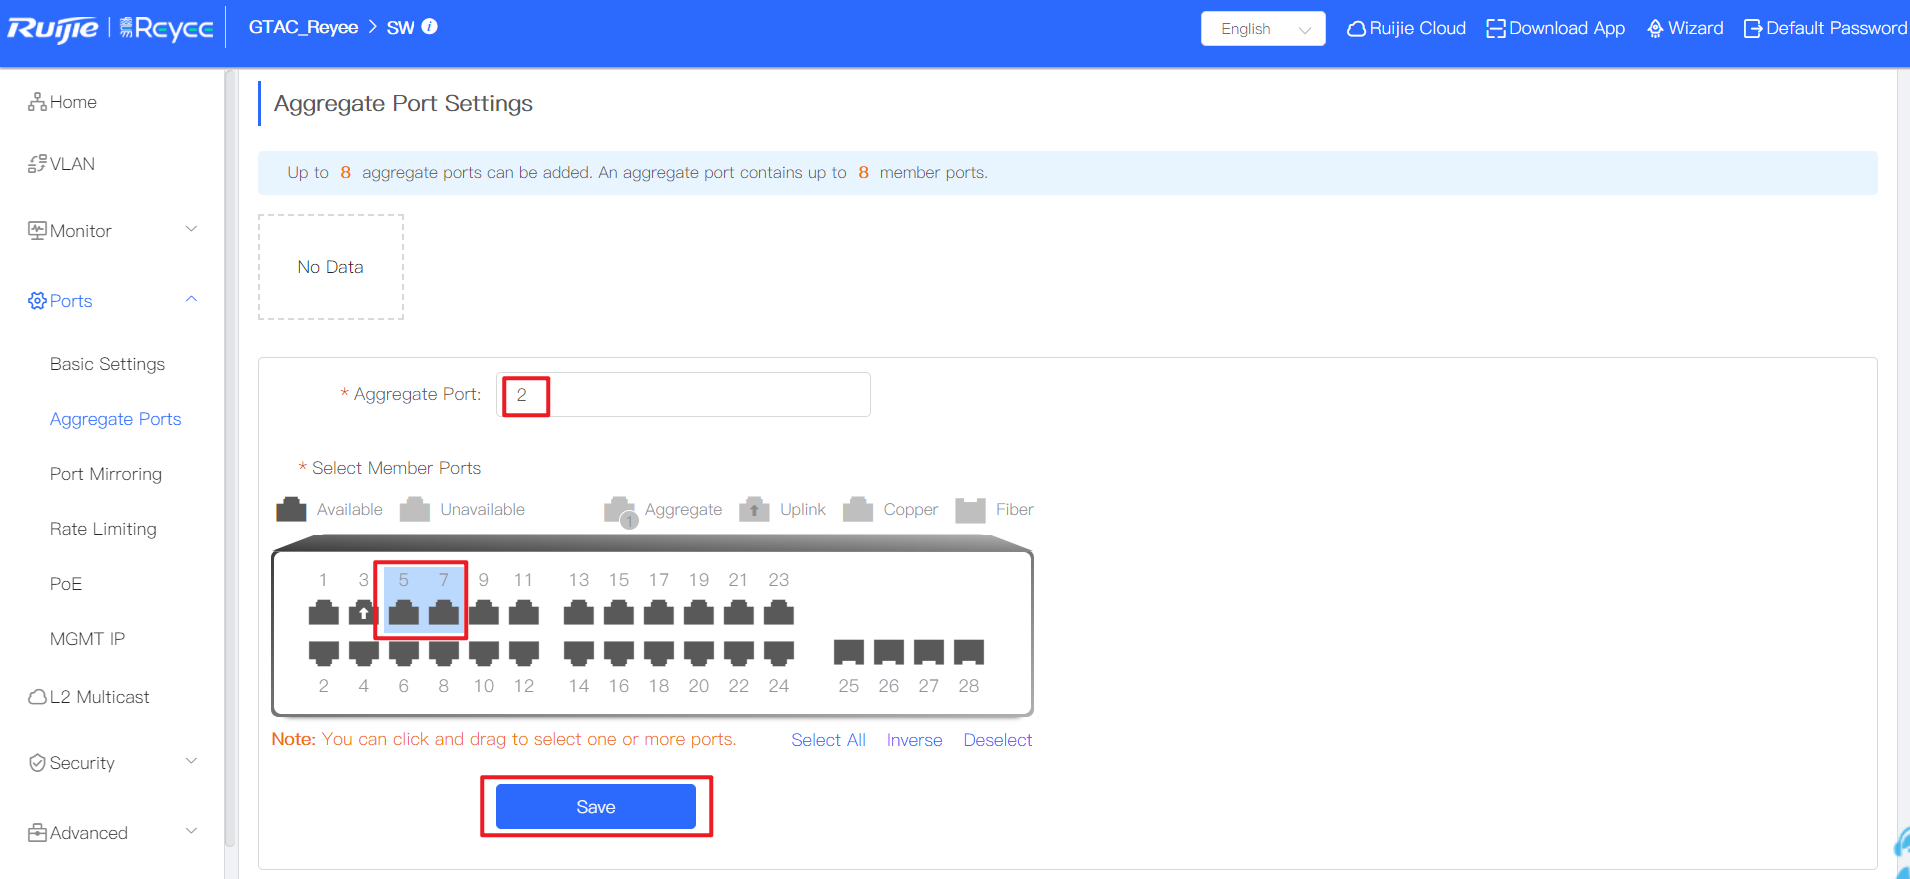
Task: Open VLAN page in sidebar
Action: 61,164
